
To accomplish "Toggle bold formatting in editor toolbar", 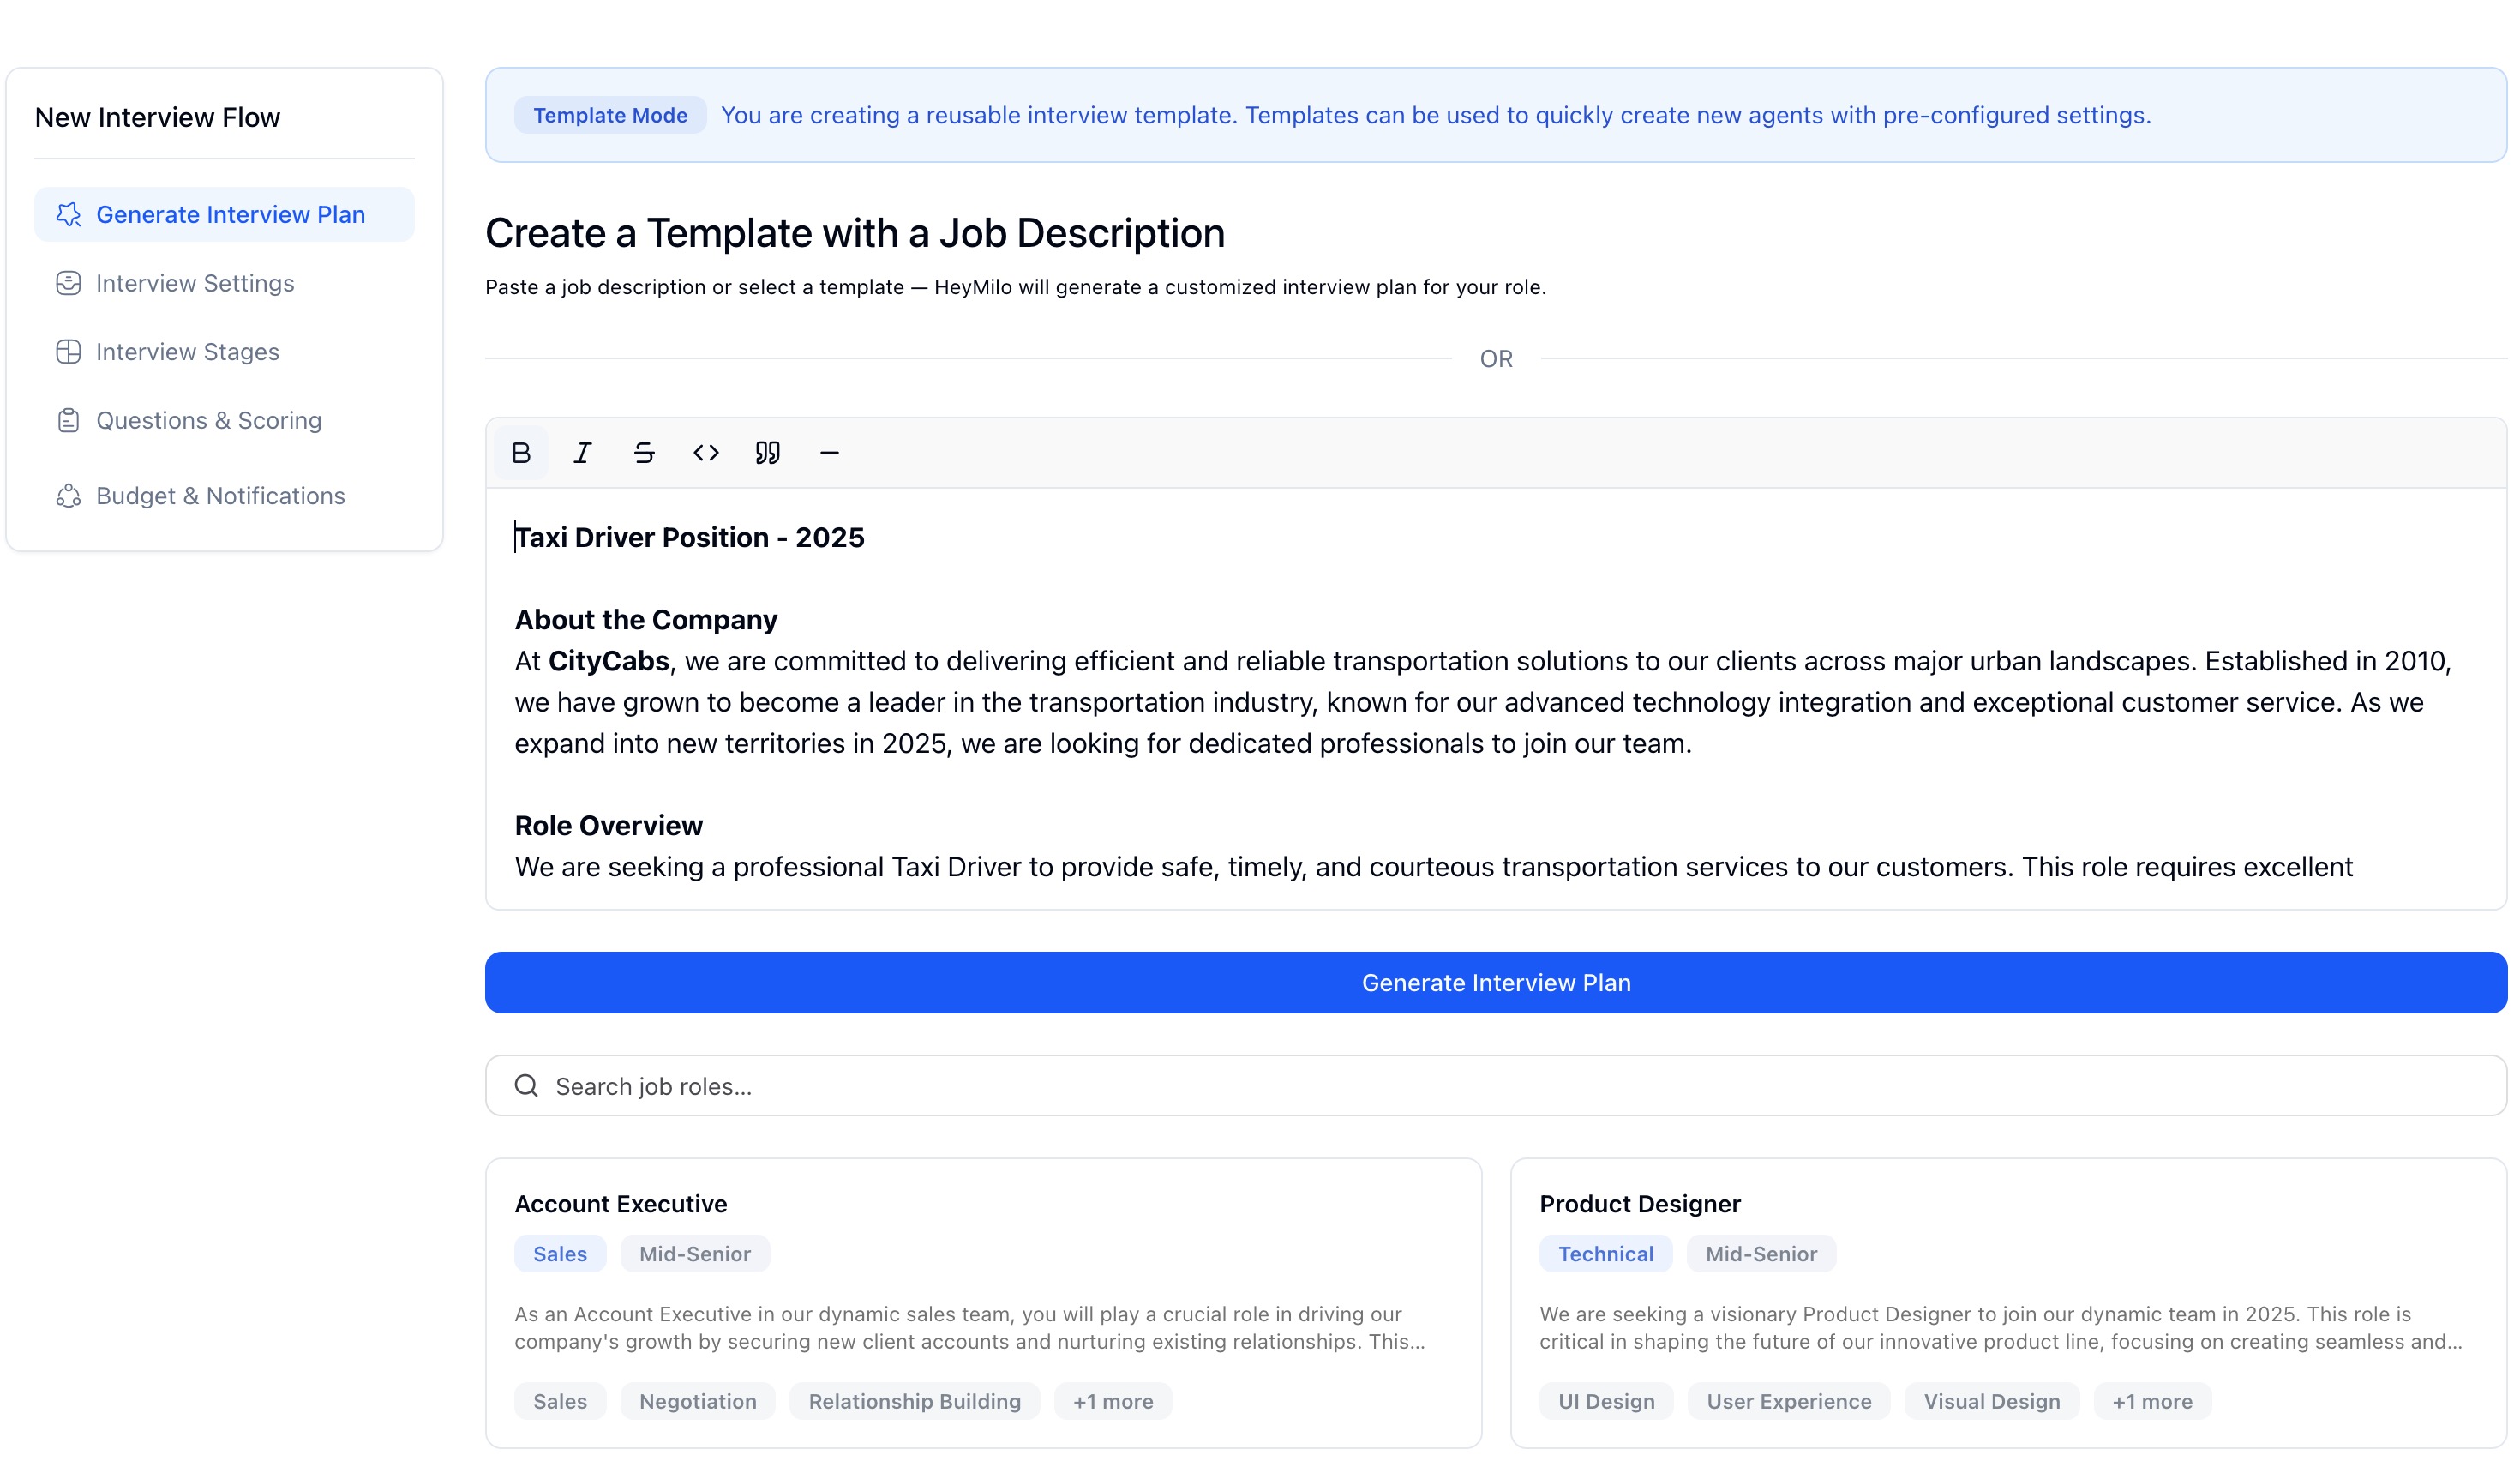I will tap(521, 453).
